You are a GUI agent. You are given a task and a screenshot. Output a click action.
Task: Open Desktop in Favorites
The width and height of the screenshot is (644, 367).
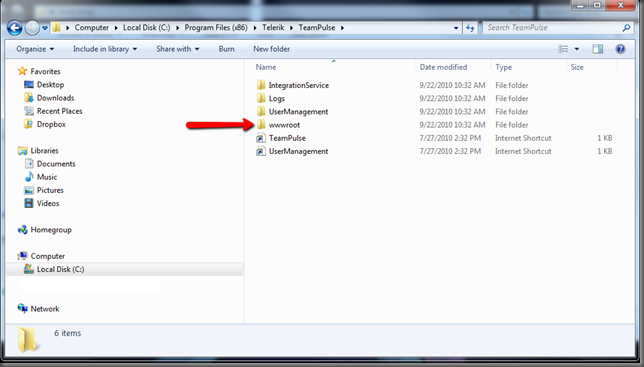pos(51,85)
